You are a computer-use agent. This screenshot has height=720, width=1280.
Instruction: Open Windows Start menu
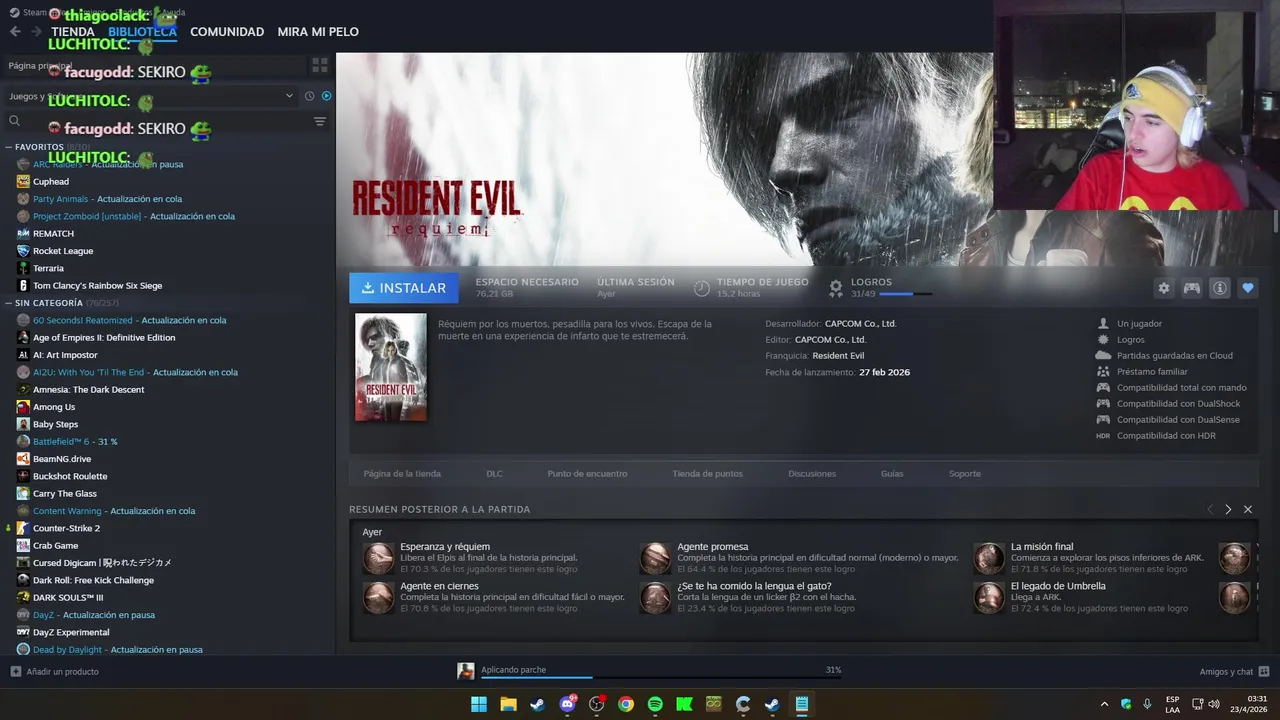(479, 704)
